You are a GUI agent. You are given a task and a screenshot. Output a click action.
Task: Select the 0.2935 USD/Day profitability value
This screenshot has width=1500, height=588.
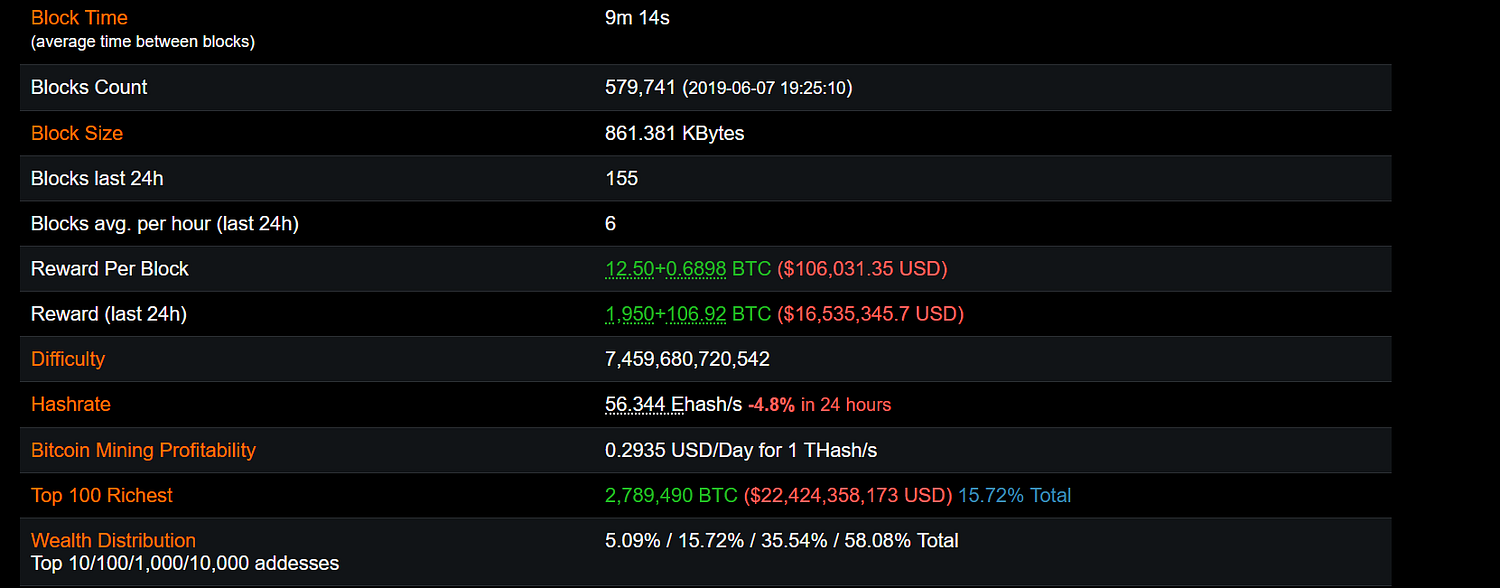(741, 450)
